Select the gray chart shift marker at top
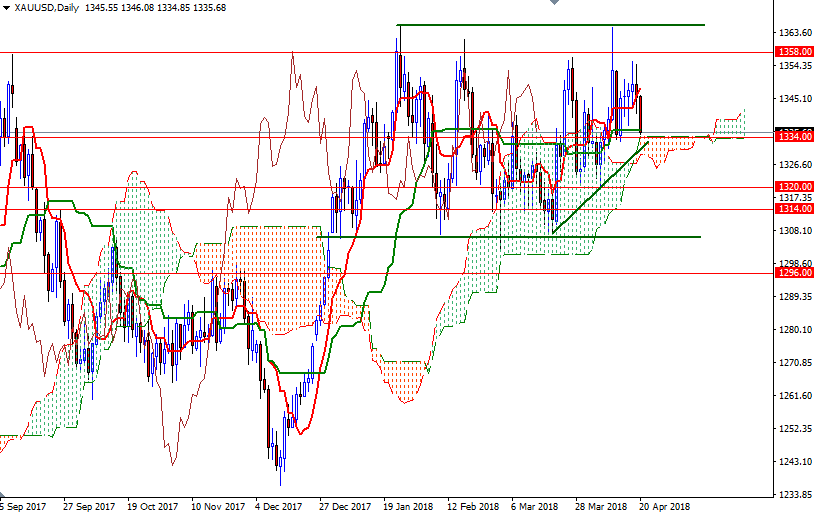The image size is (814, 514). [554, 2]
